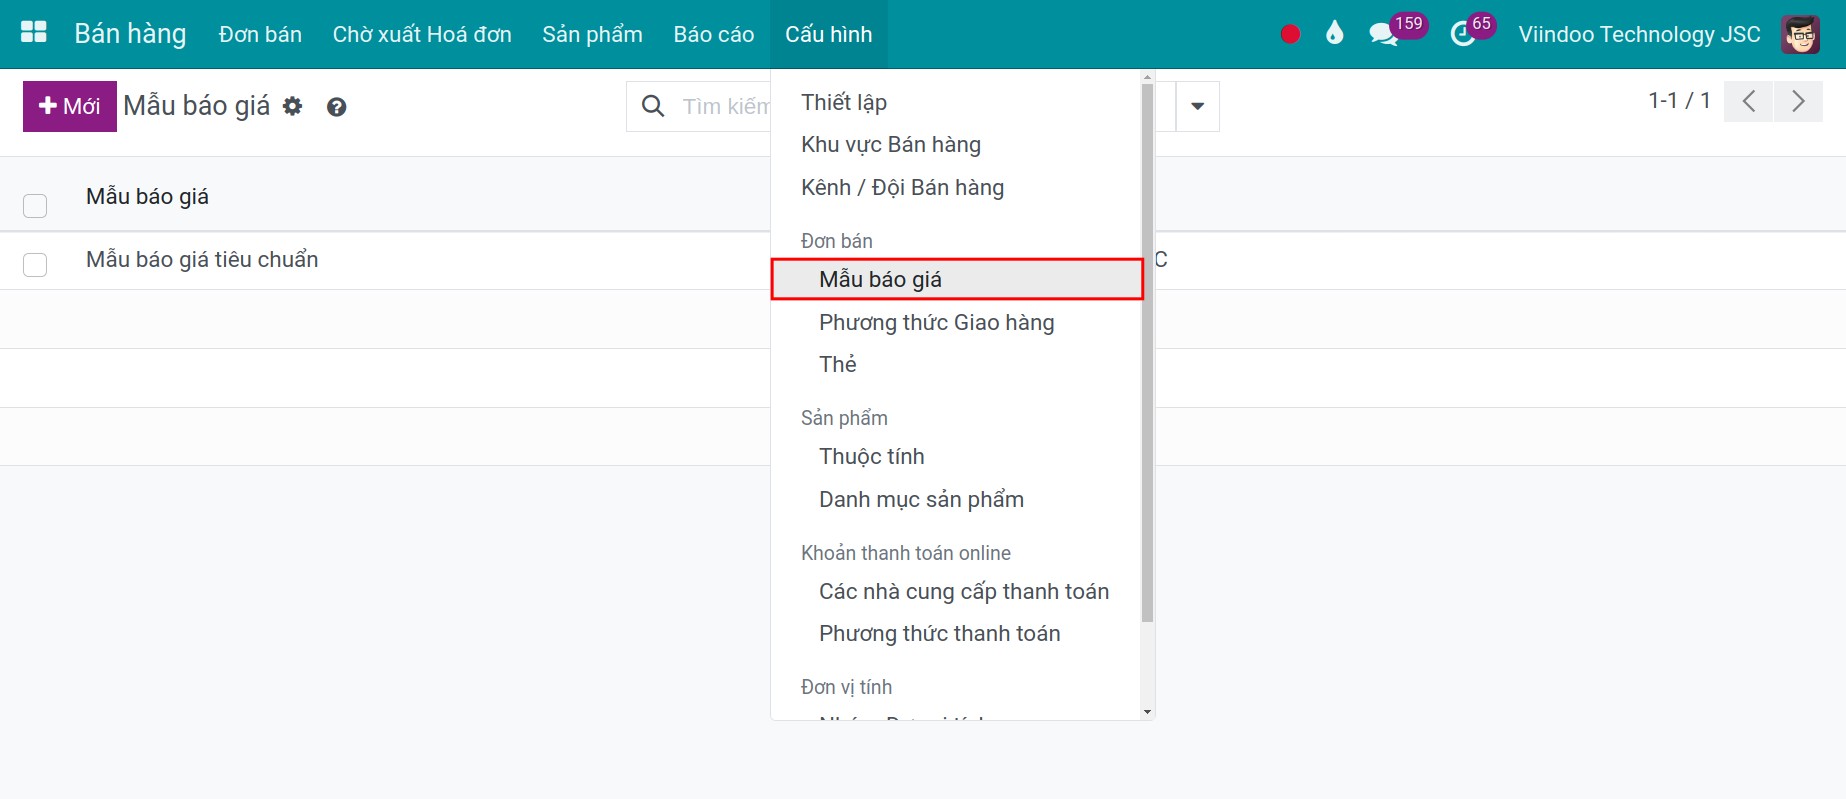Open activities clock icon with 65 badge

coord(1462,34)
